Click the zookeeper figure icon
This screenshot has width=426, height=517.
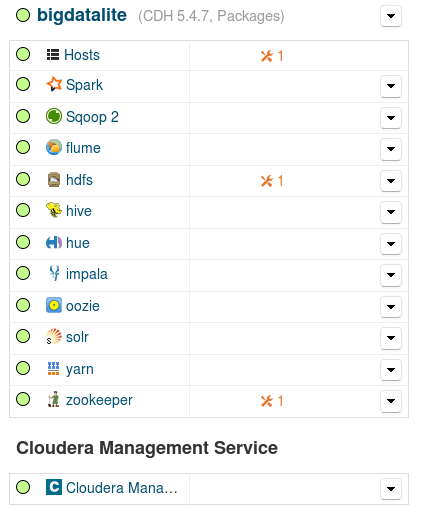click(x=54, y=399)
